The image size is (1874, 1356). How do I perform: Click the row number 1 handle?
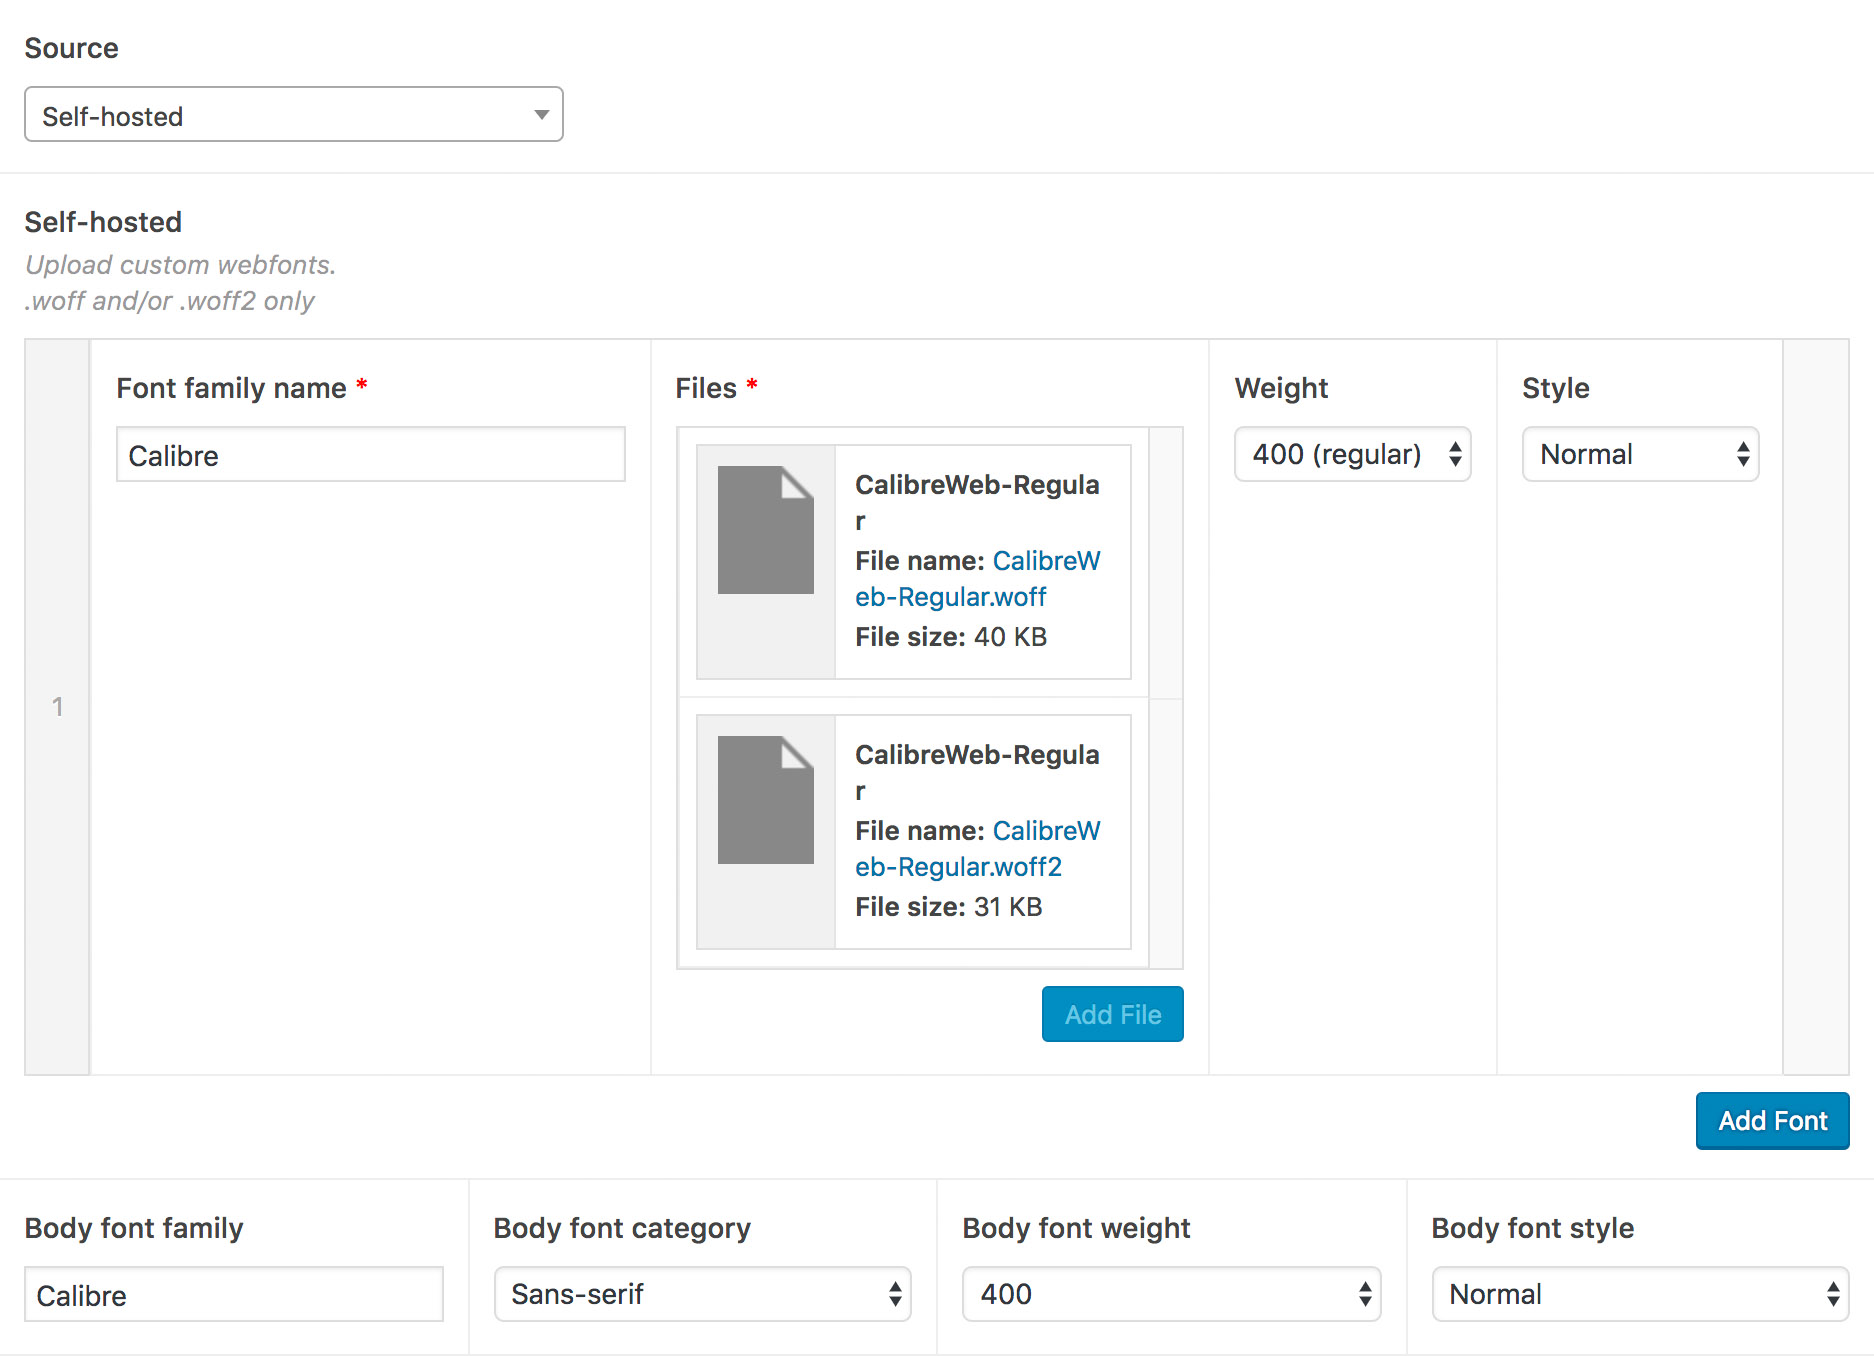pos(57,707)
